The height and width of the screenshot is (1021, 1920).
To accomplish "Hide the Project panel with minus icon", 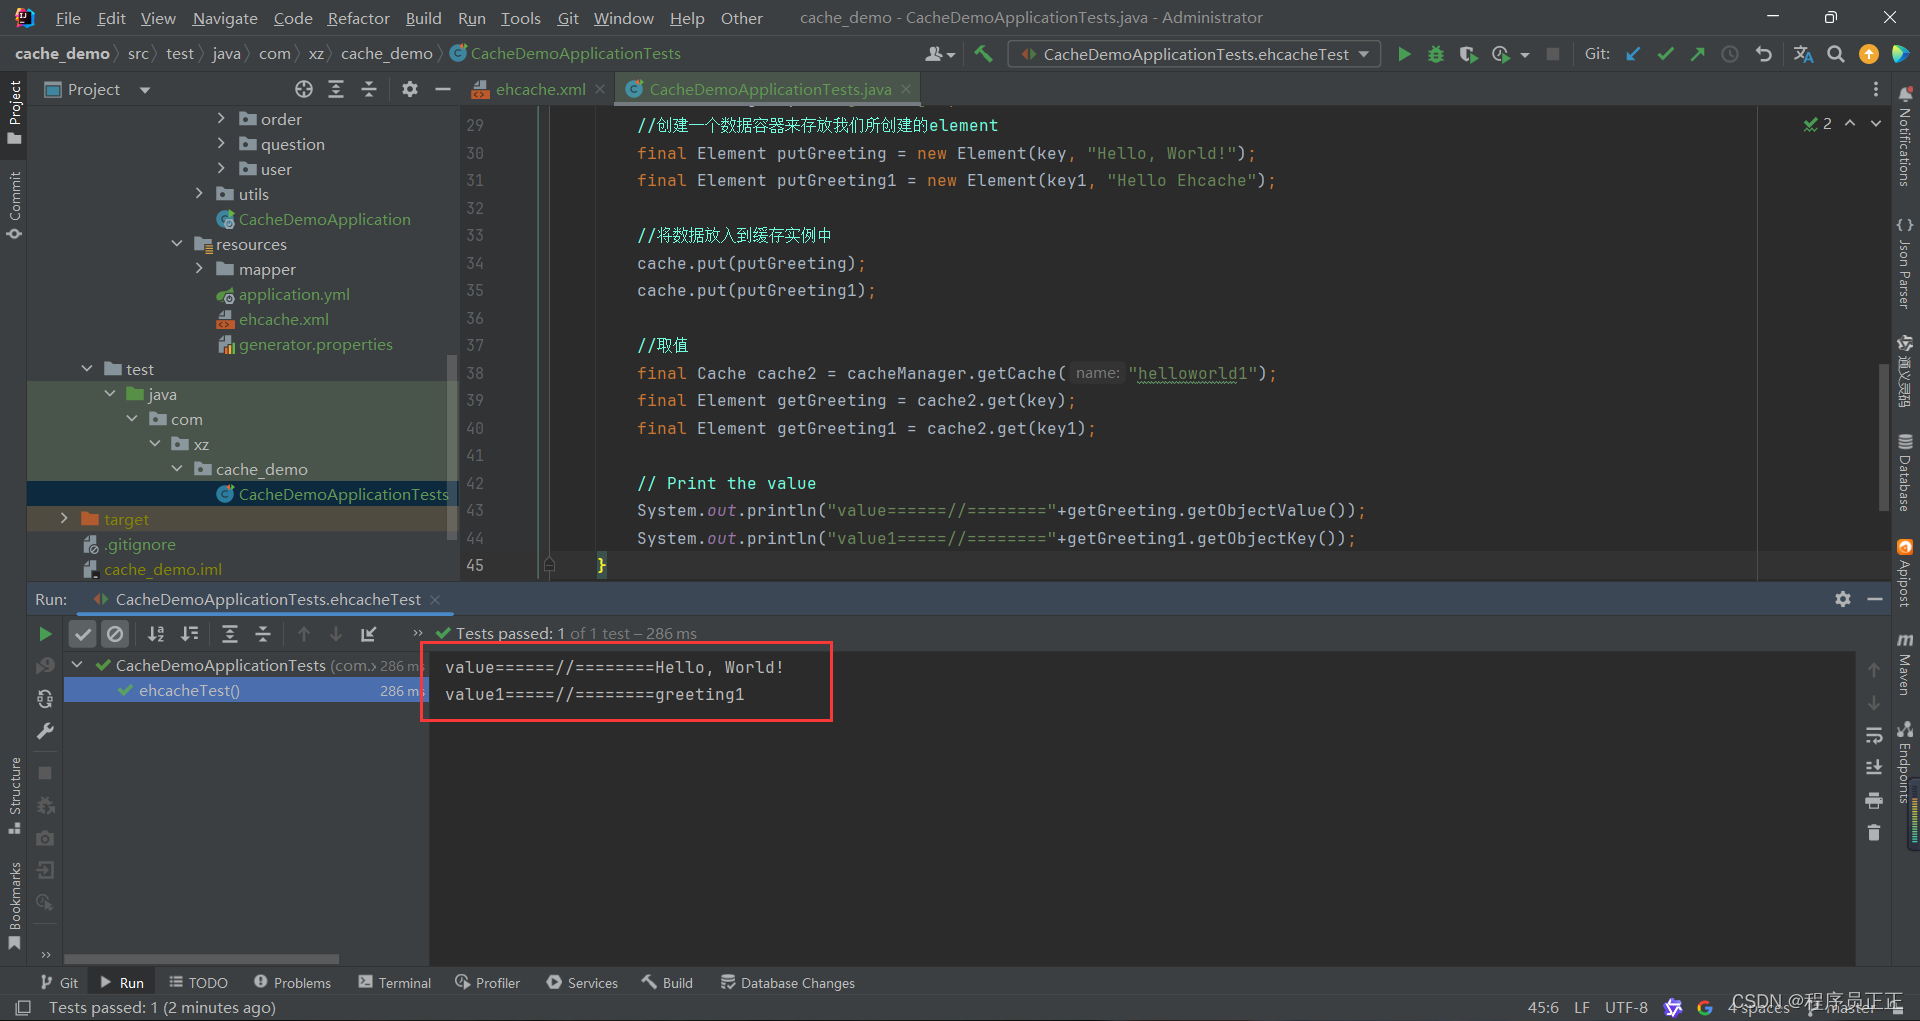I will click(x=442, y=89).
